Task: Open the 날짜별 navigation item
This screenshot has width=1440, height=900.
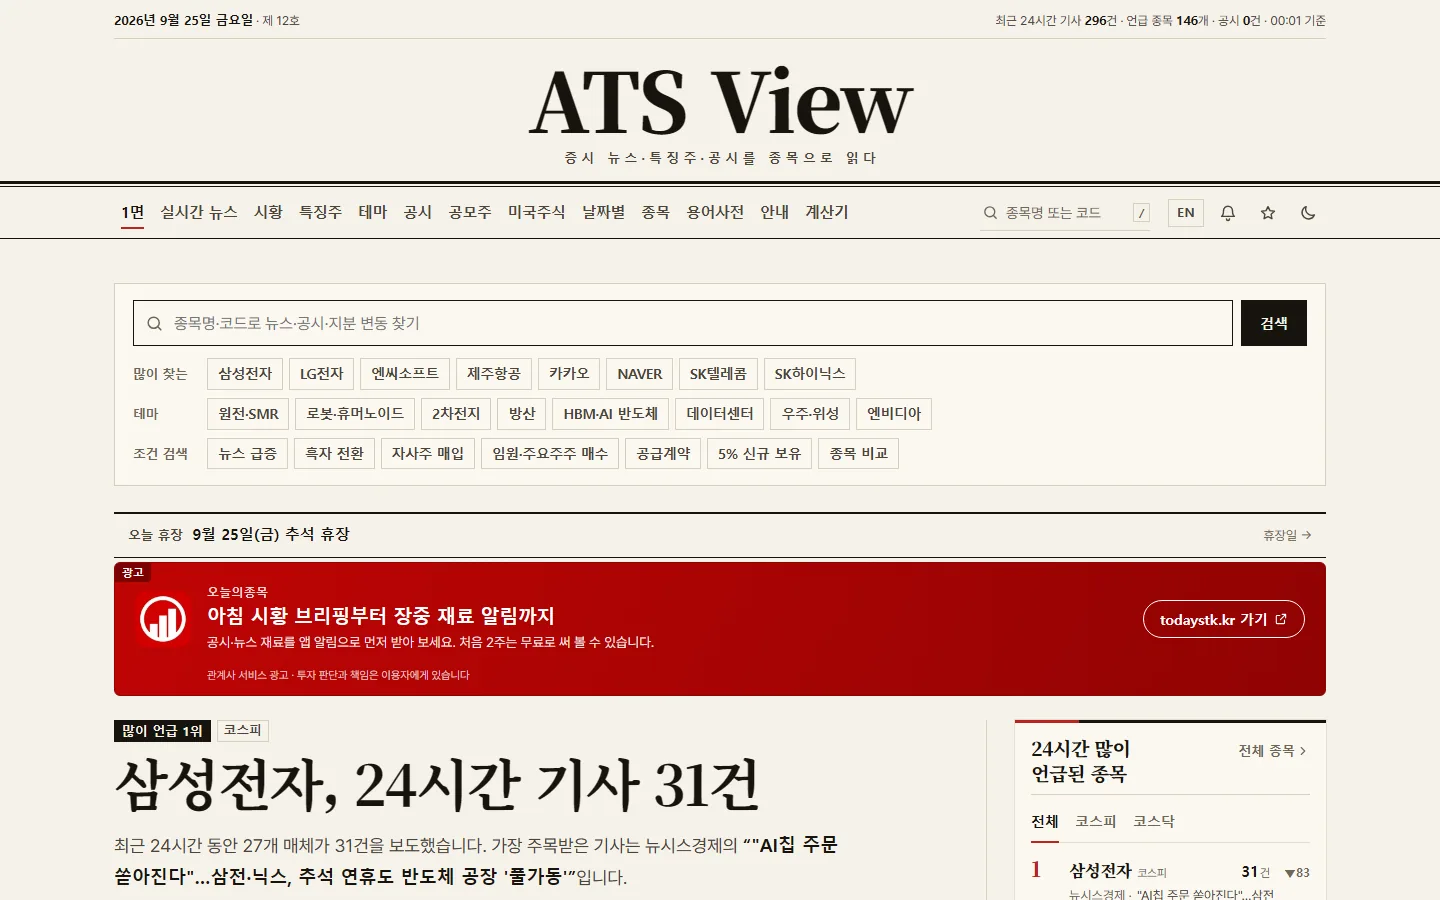Action: point(604,212)
